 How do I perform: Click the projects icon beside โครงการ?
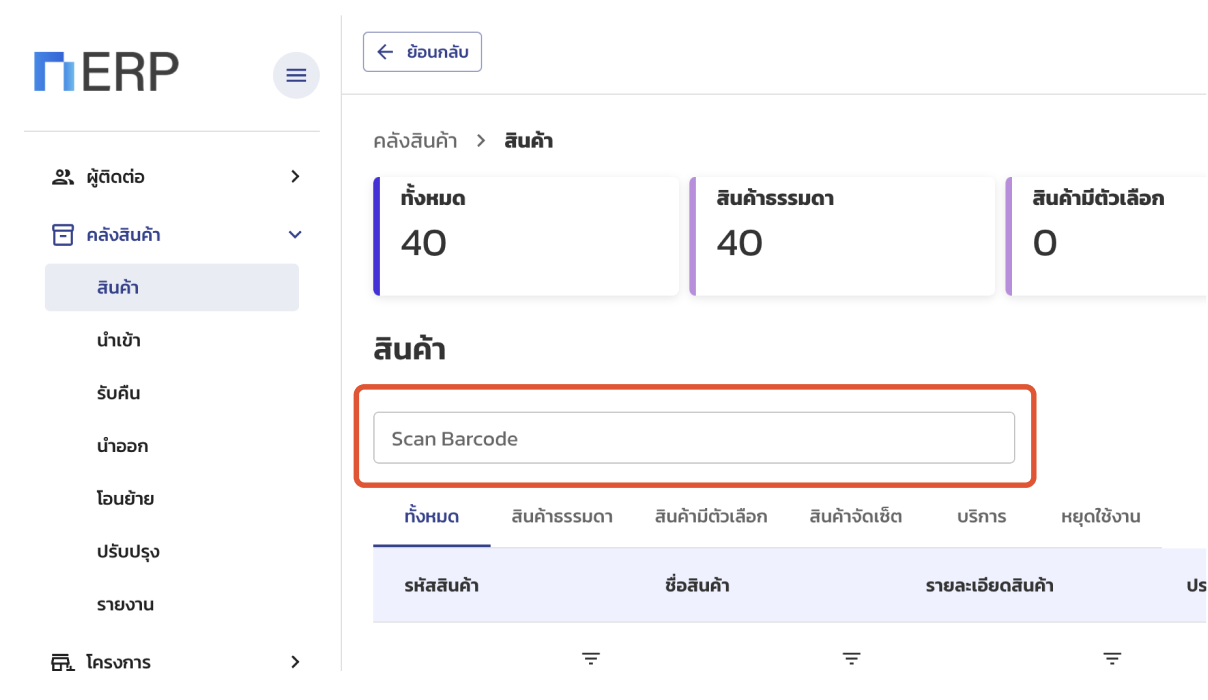click(60, 661)
